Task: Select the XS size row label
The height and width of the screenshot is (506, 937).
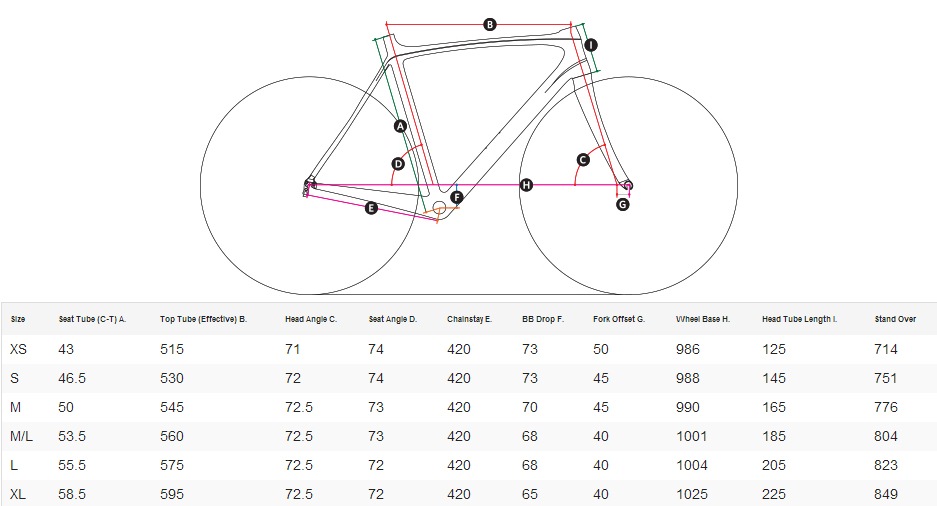Action: pos(19,349)
